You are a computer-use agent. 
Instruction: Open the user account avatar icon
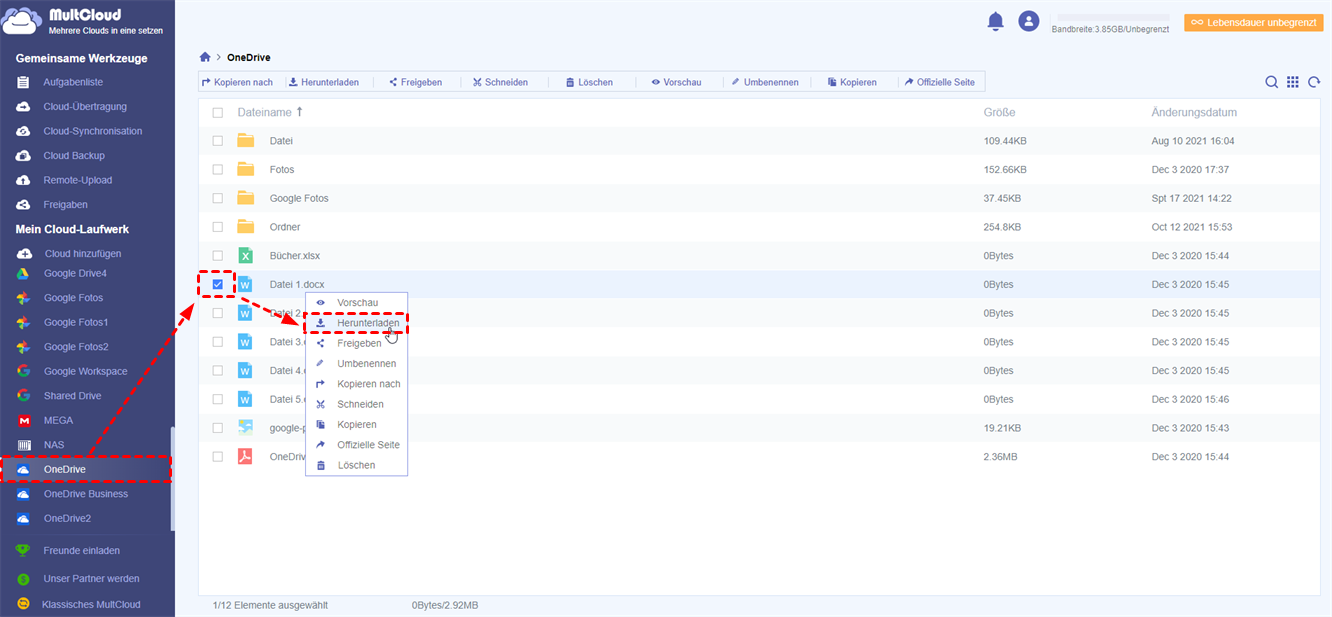(1028, 21)
